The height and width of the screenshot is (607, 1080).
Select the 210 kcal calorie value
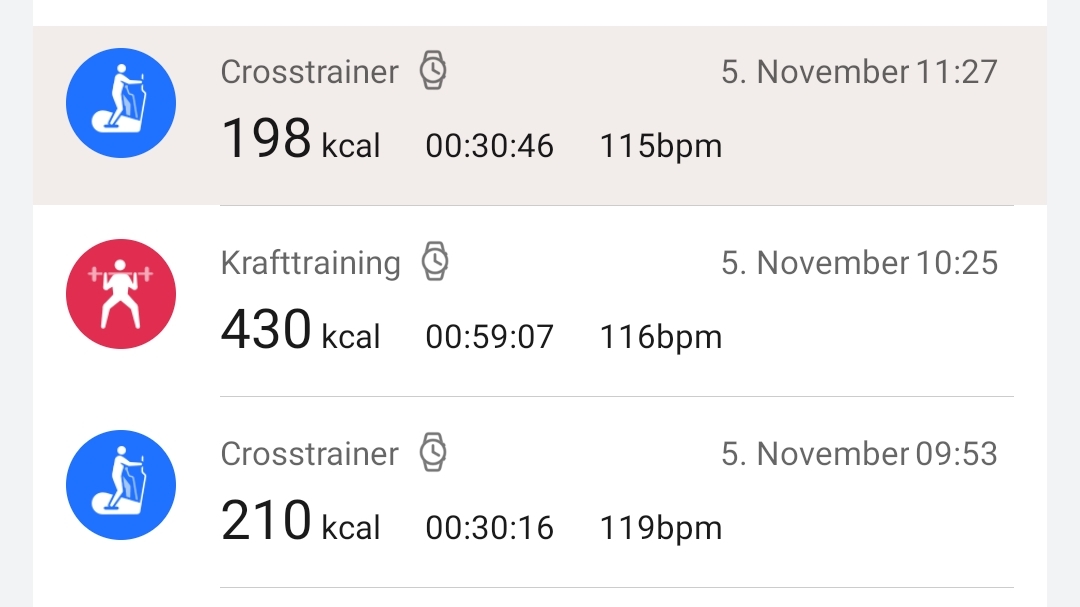click(300, 520)
